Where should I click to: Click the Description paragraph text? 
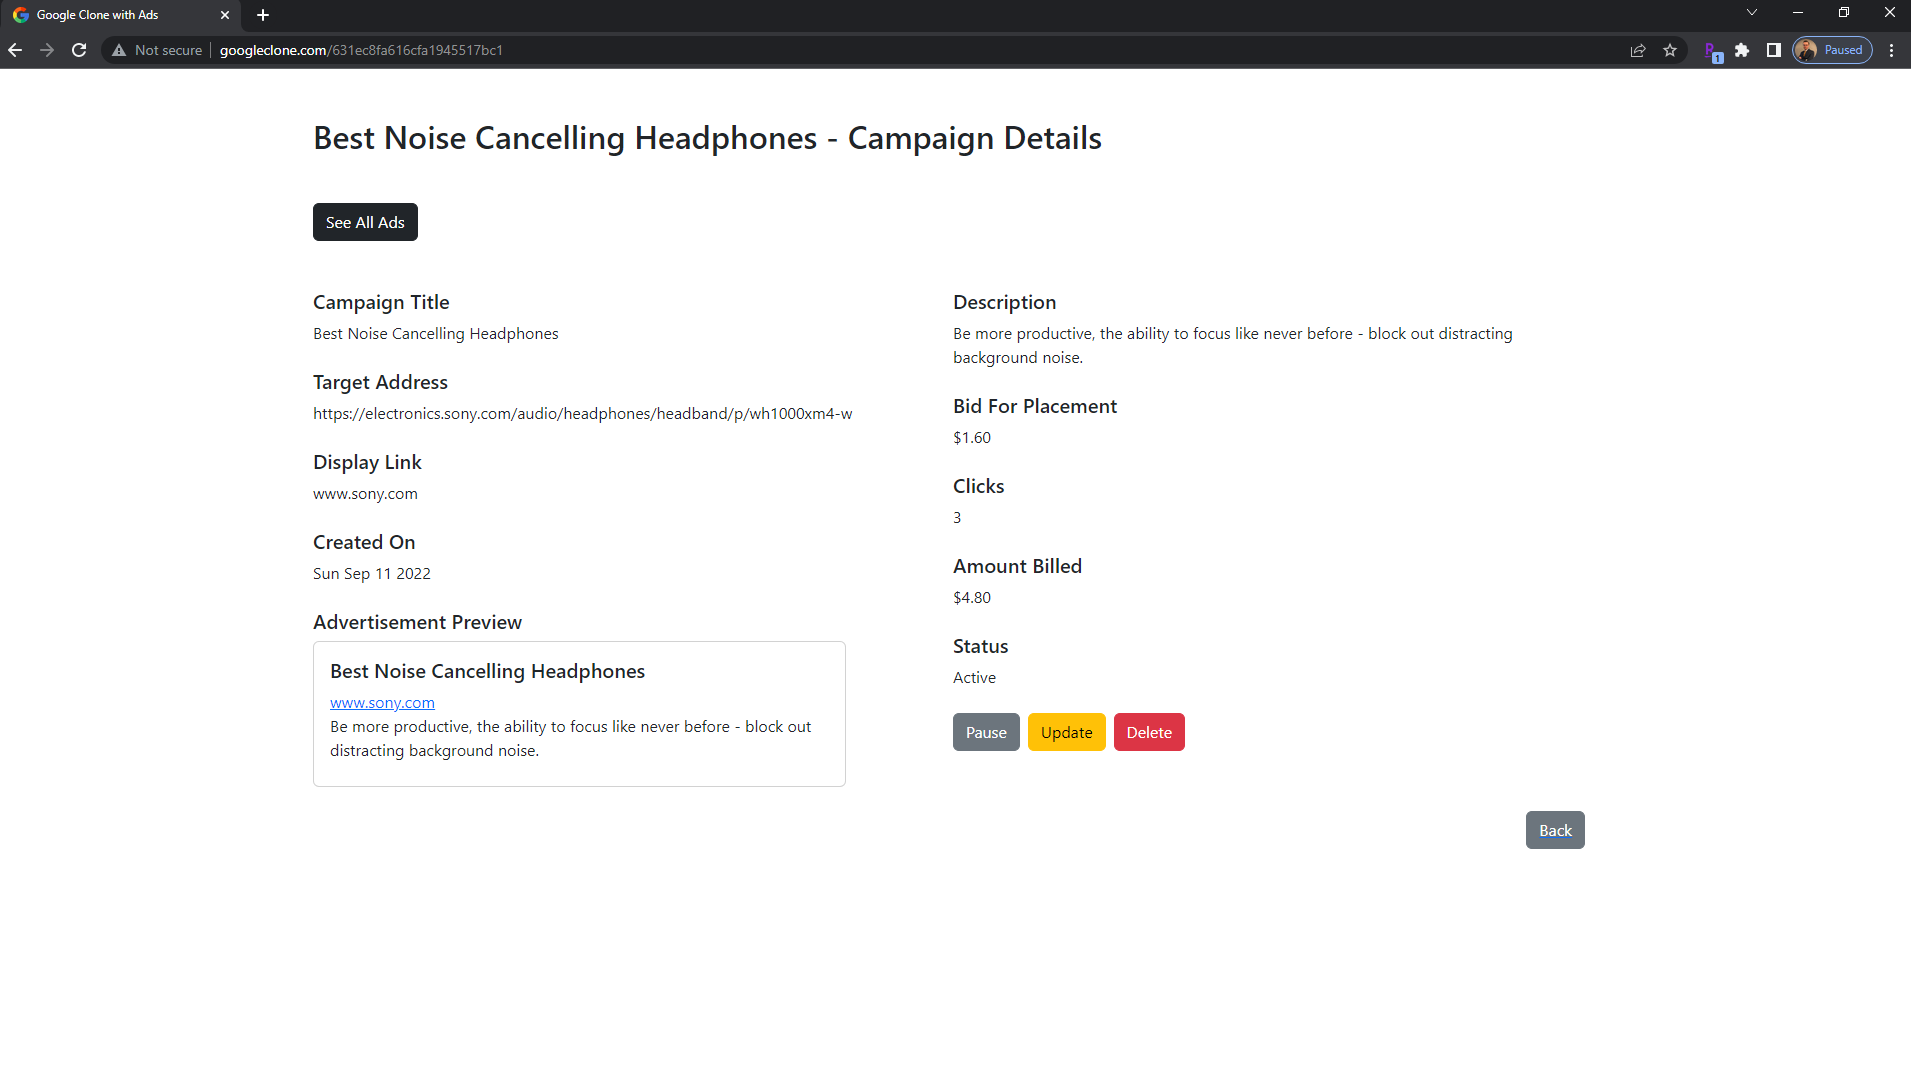point(1232,346)
